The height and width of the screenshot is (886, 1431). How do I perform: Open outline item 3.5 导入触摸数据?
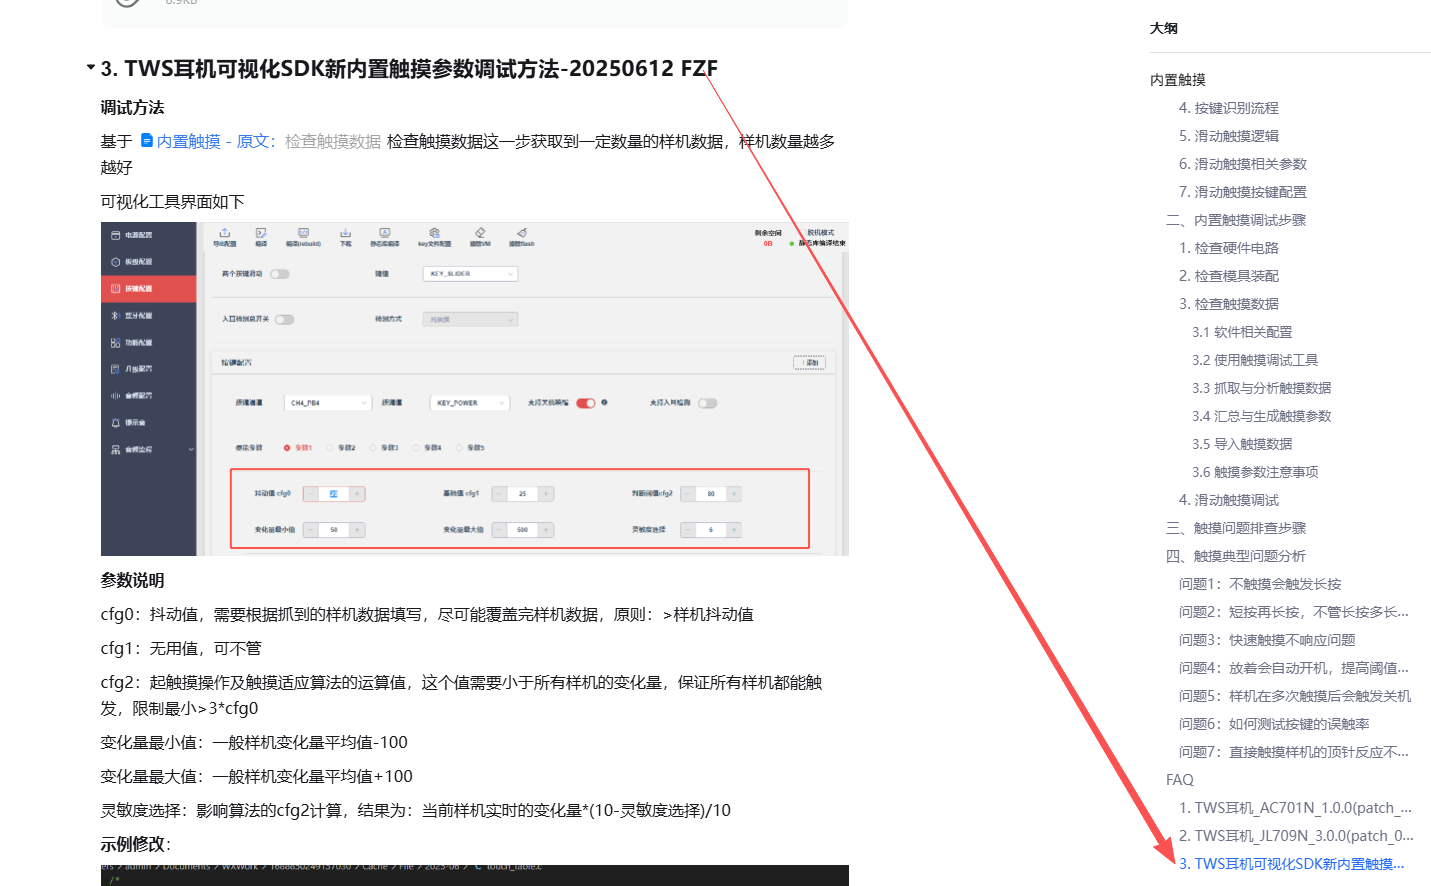1242,444
